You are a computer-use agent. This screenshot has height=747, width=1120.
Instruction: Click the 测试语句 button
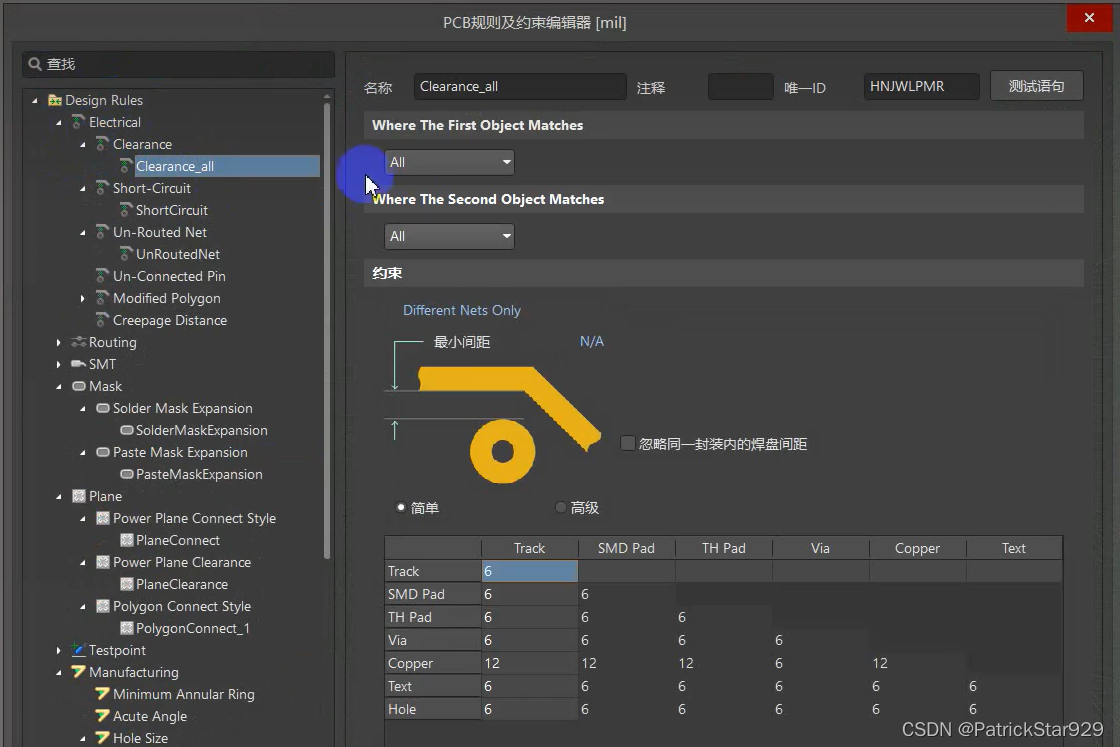[x=1036, y=86]
